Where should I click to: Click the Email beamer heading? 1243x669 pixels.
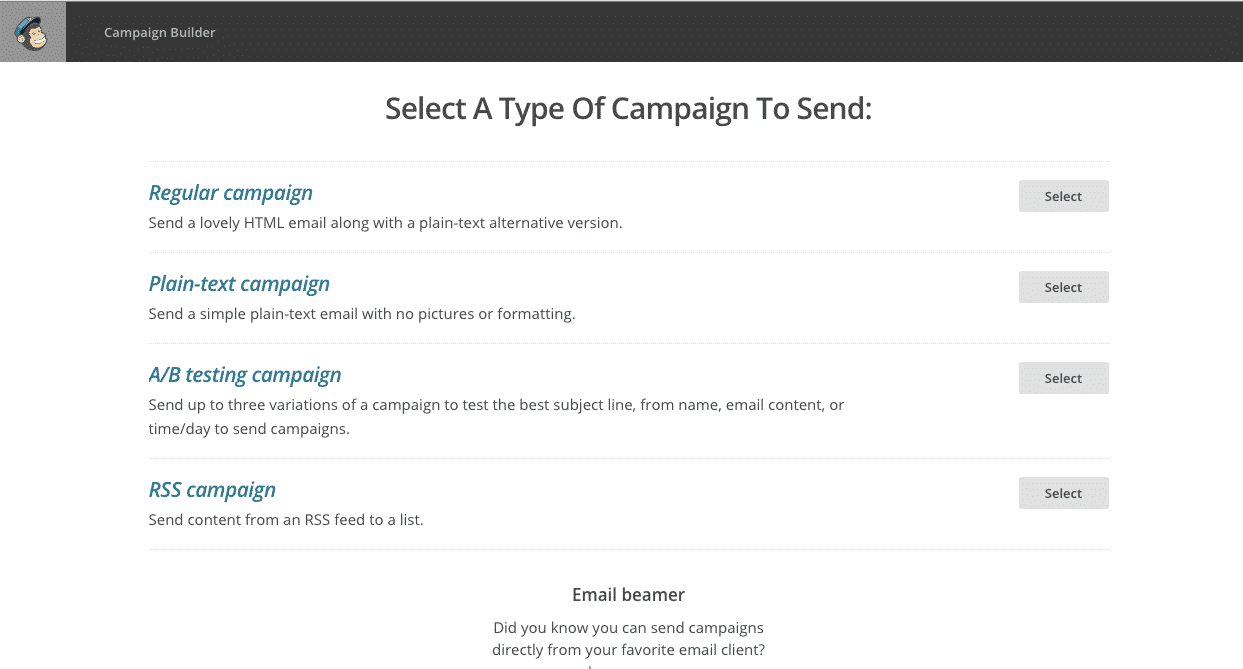[628, 595]
